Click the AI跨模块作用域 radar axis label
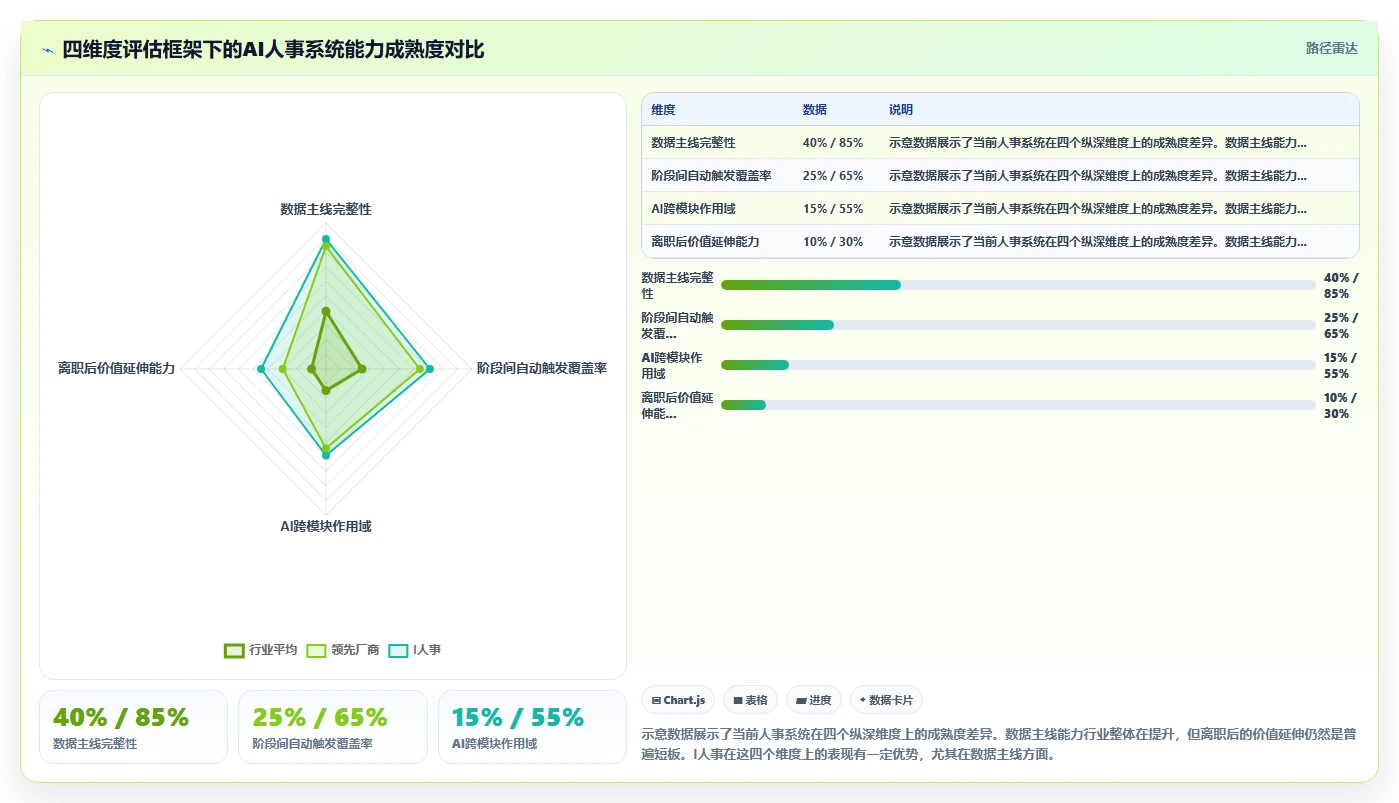Screen dimensions: 1399x803 point(326,527)
